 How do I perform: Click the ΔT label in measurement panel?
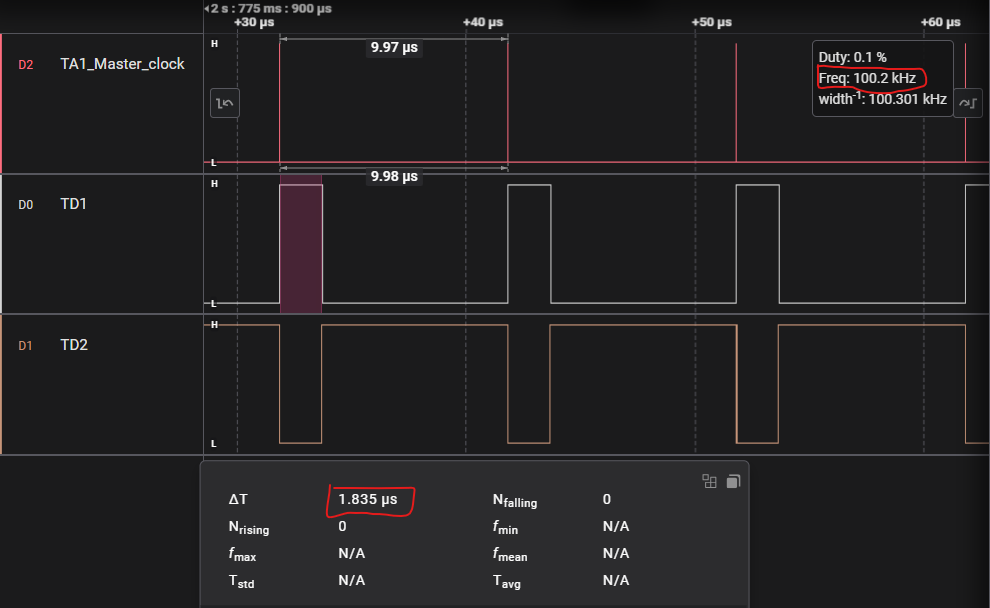[238, 499]
